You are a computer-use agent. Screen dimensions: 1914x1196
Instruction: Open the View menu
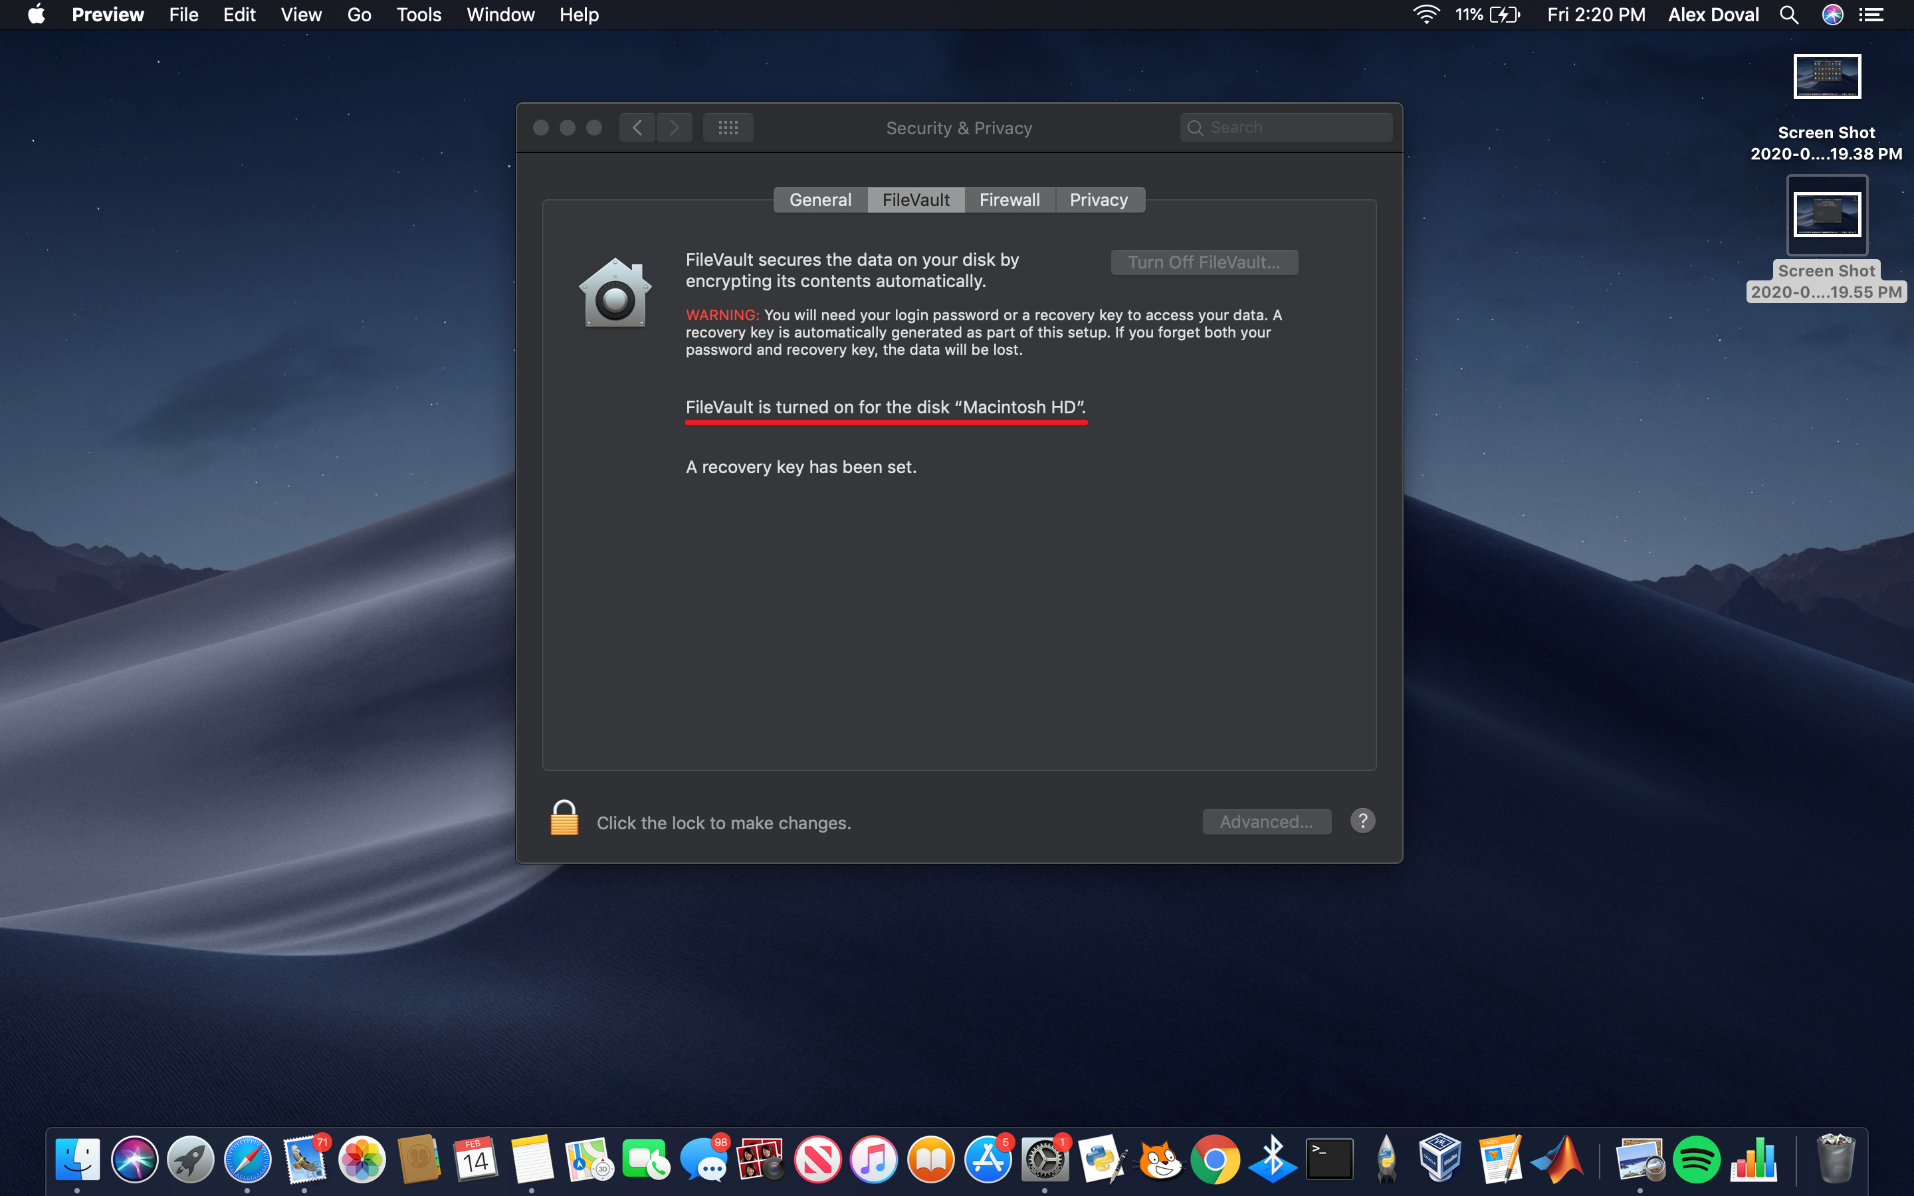pyautogui.click(x=301, y=15)
